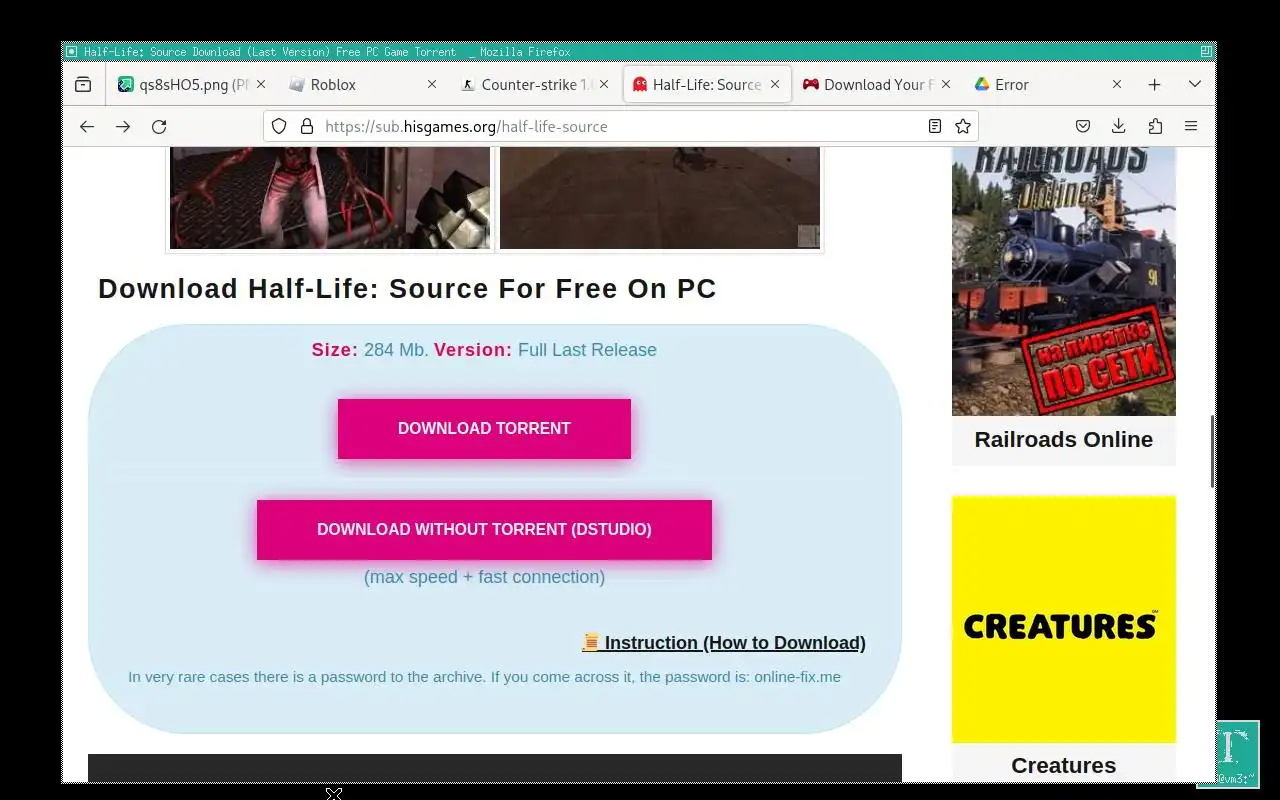Open the Railroads Online title link
Image resolution: width=1280 pixels, height=800 pixels.
click(x=1064, y=440)
